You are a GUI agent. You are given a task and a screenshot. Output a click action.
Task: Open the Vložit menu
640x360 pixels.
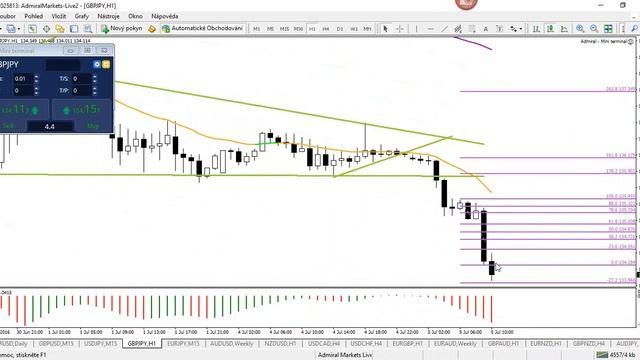coord(59,16)
